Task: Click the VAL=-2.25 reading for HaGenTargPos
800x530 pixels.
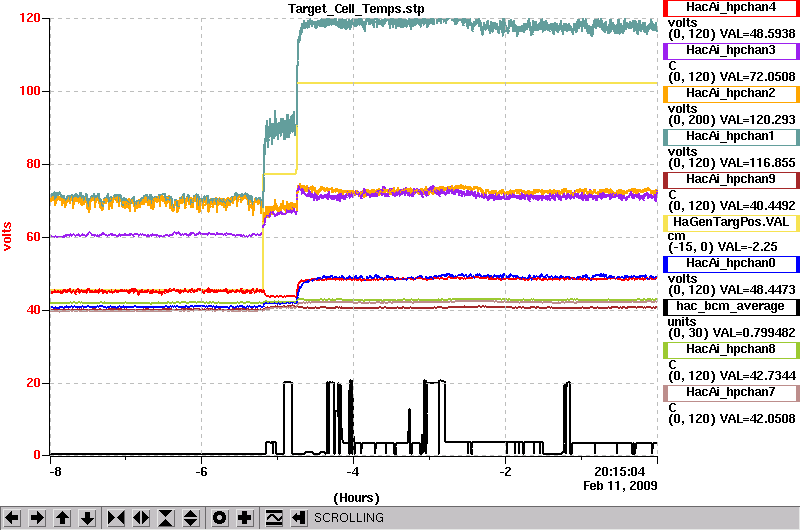Action: (x=747, y=247)
